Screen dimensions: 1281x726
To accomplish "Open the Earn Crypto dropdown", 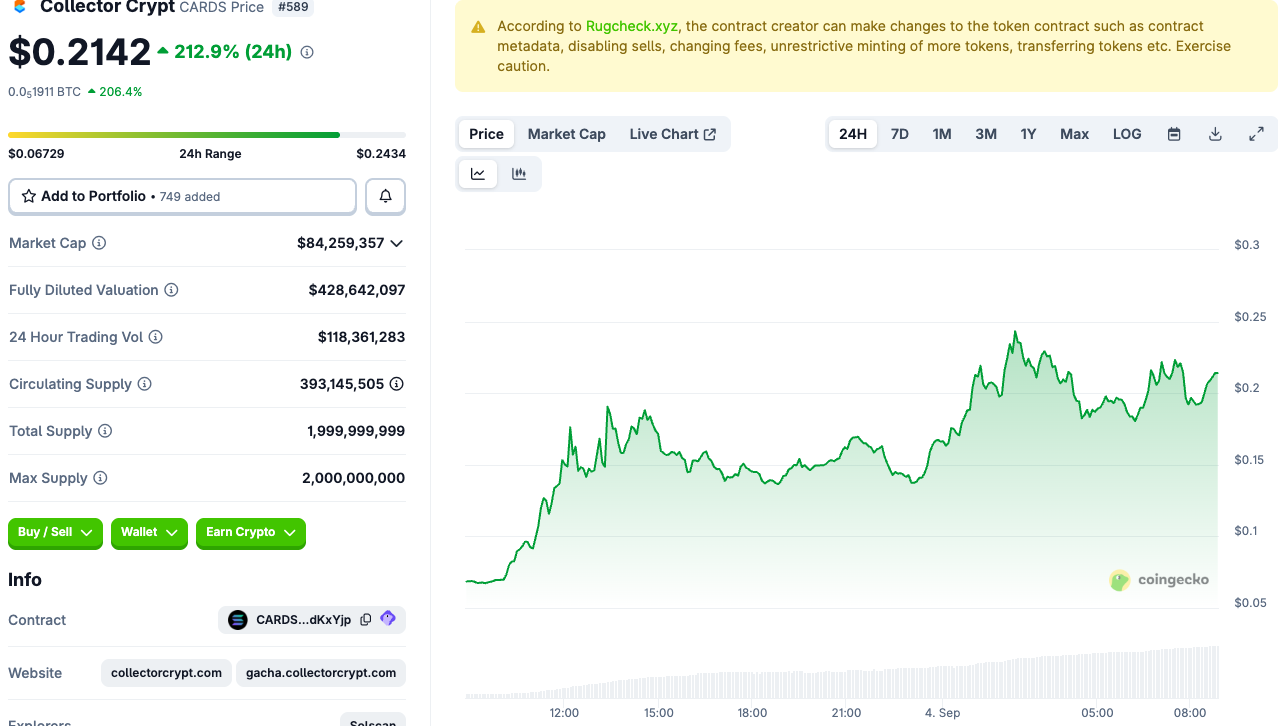I will point(250,533).
